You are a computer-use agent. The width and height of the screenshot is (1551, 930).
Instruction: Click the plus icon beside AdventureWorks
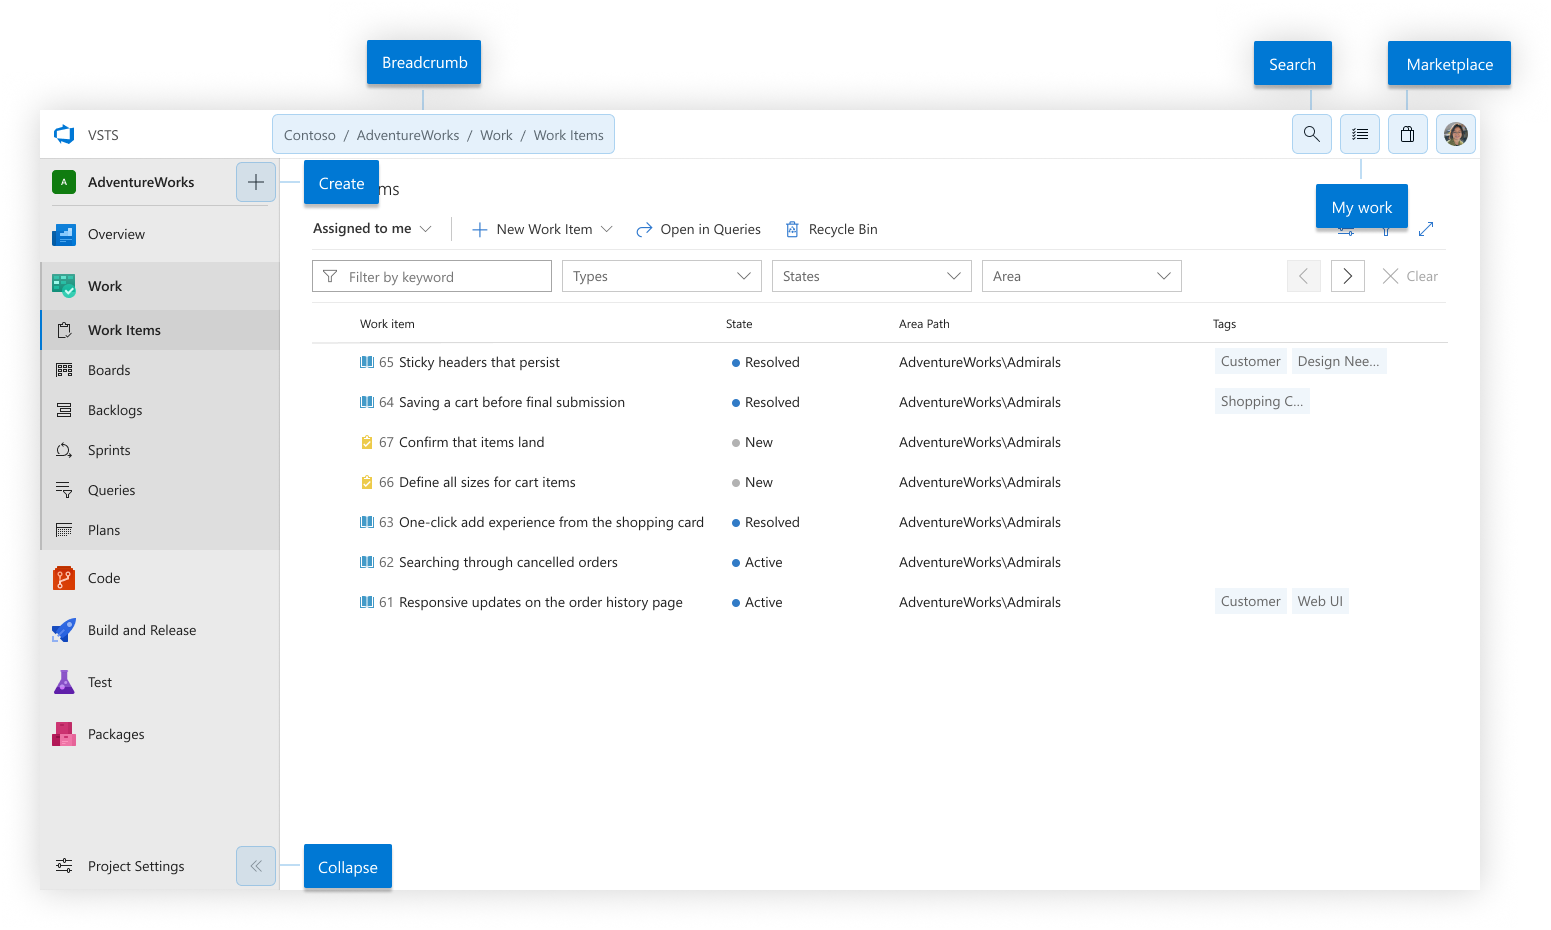click(256, 182)
